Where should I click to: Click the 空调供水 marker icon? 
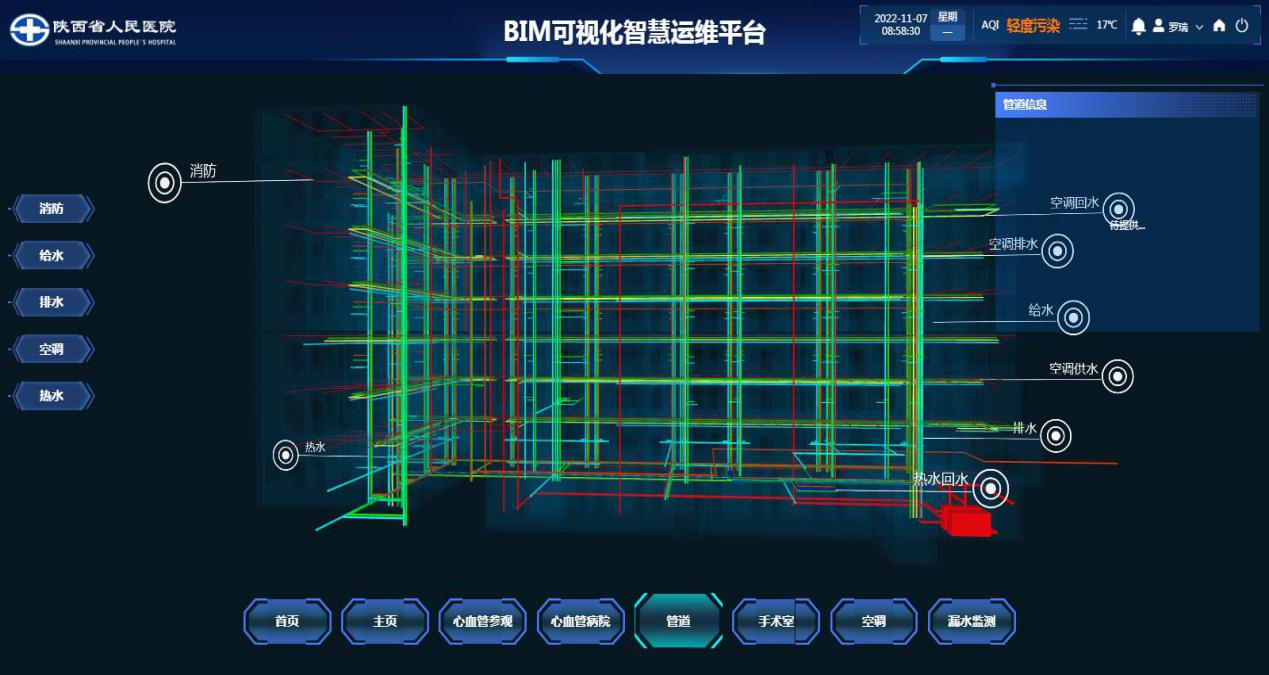[x=1118, y=376]
